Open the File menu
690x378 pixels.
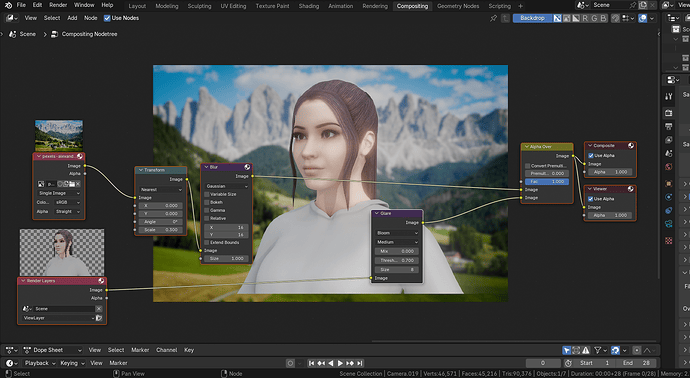pyautogui.click(x=21, y=5)
